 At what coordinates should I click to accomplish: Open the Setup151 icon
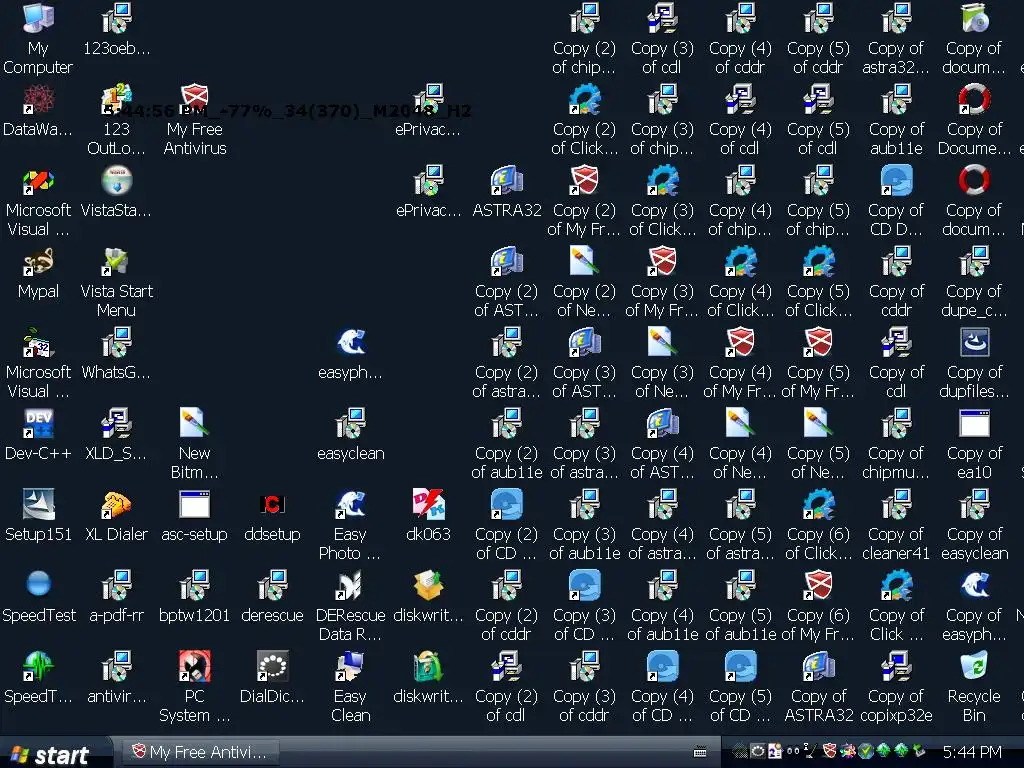tap(38, 504)
